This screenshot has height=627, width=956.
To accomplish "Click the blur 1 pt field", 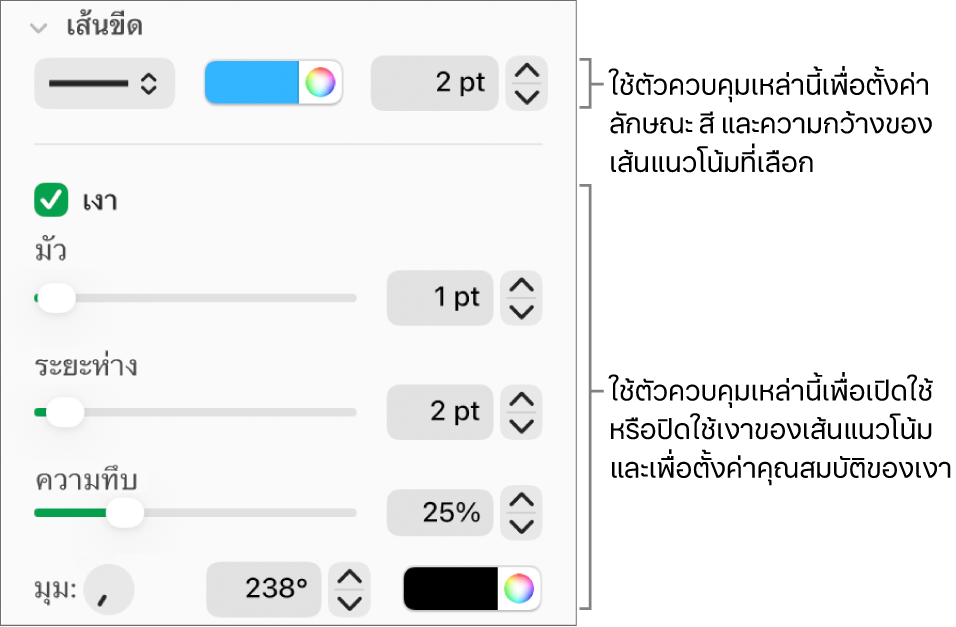I will click(x=440, y=298).
